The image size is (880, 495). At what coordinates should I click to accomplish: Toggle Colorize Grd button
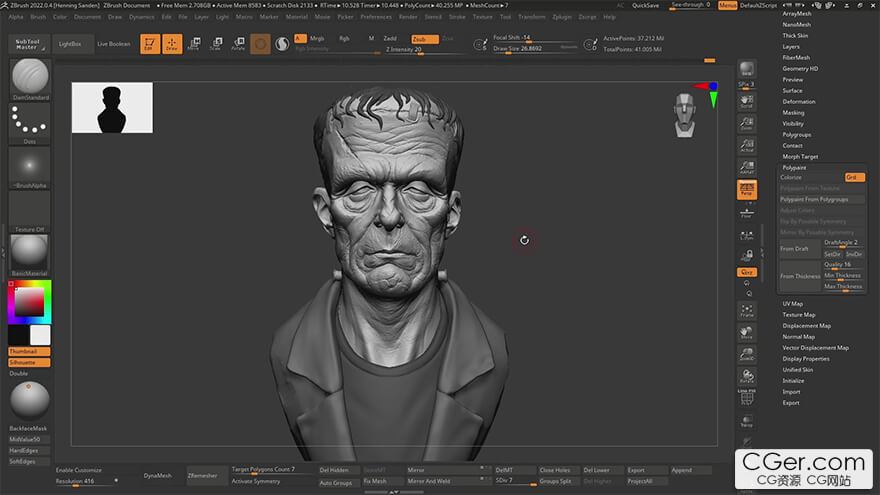[x=855, y=177]
